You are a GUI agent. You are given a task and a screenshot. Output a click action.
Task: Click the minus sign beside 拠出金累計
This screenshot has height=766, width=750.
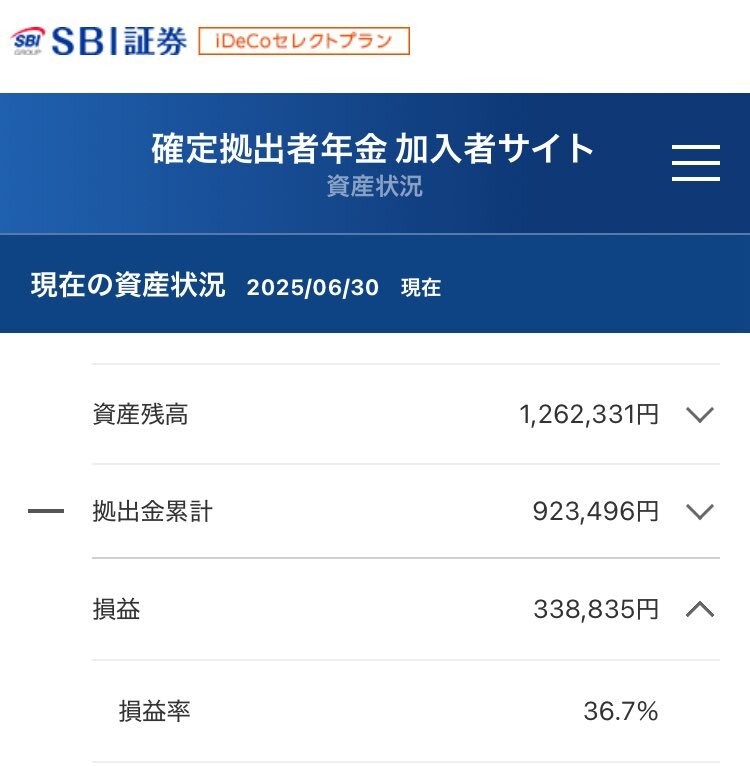point(46,511)
